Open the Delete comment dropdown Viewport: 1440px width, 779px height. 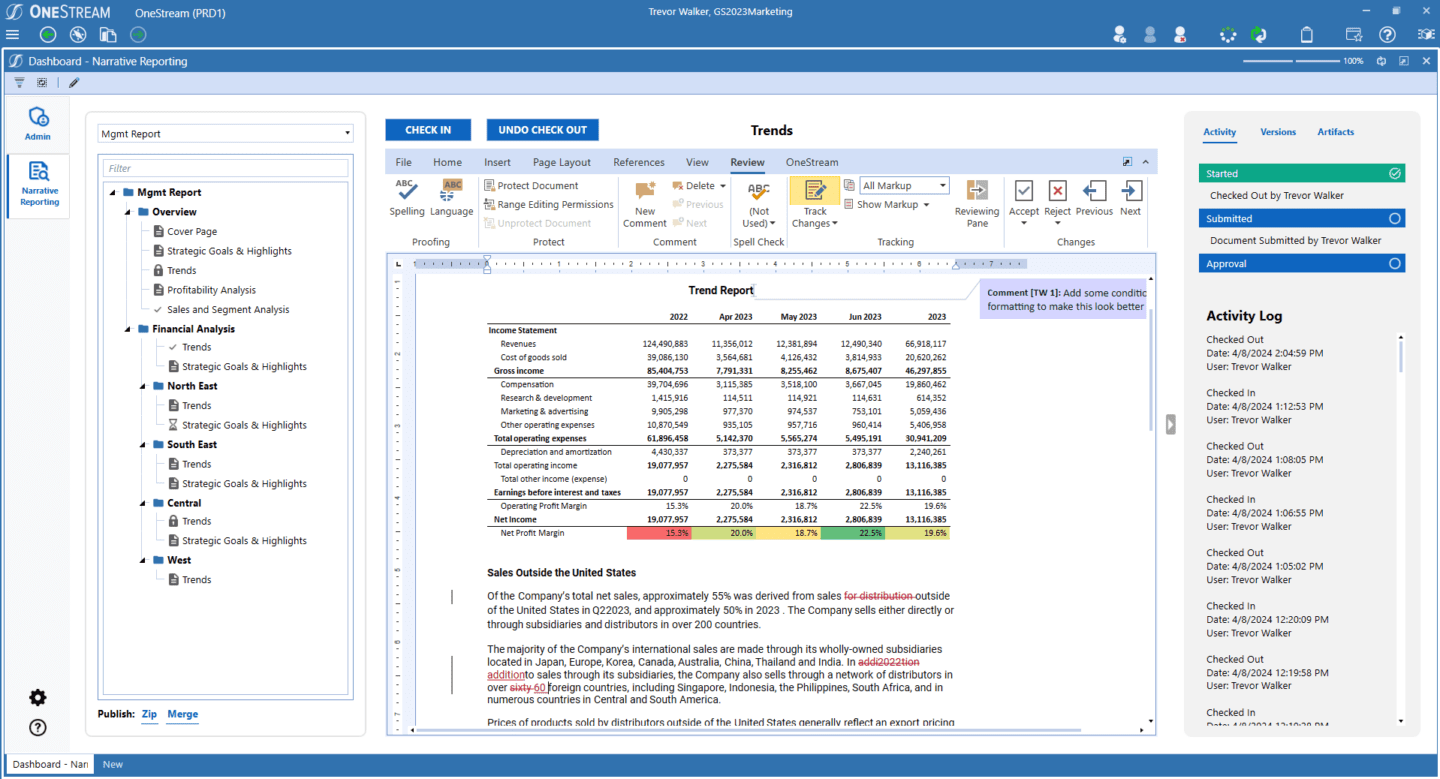pos(699,186)
